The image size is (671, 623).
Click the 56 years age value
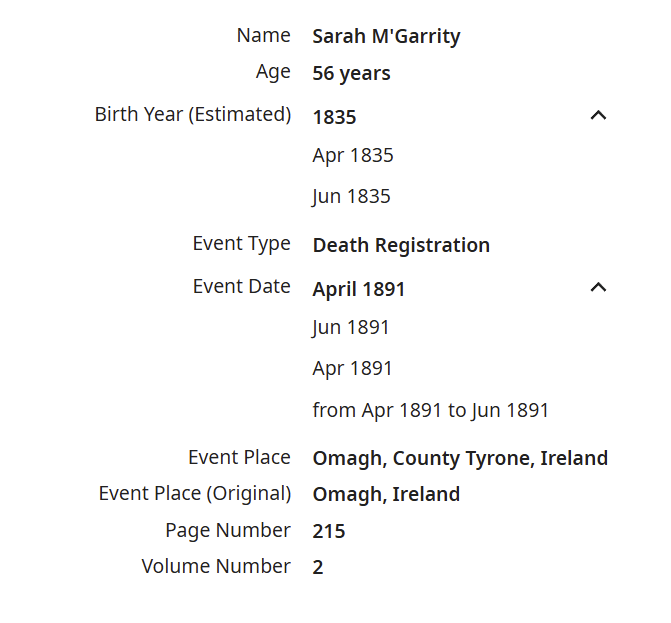pyautogui.click(x=351, y=73)
